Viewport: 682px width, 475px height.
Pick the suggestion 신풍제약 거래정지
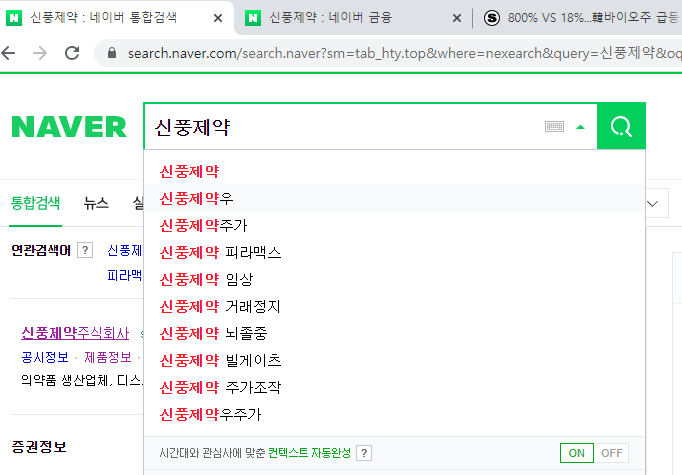394,307
